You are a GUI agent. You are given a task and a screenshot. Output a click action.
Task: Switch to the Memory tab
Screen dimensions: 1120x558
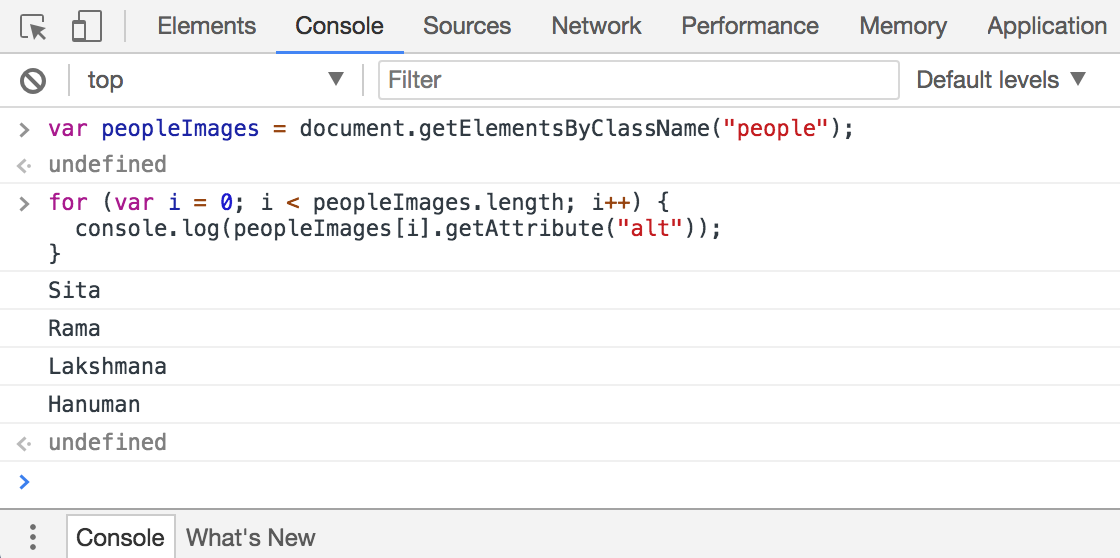click(903, 27)
